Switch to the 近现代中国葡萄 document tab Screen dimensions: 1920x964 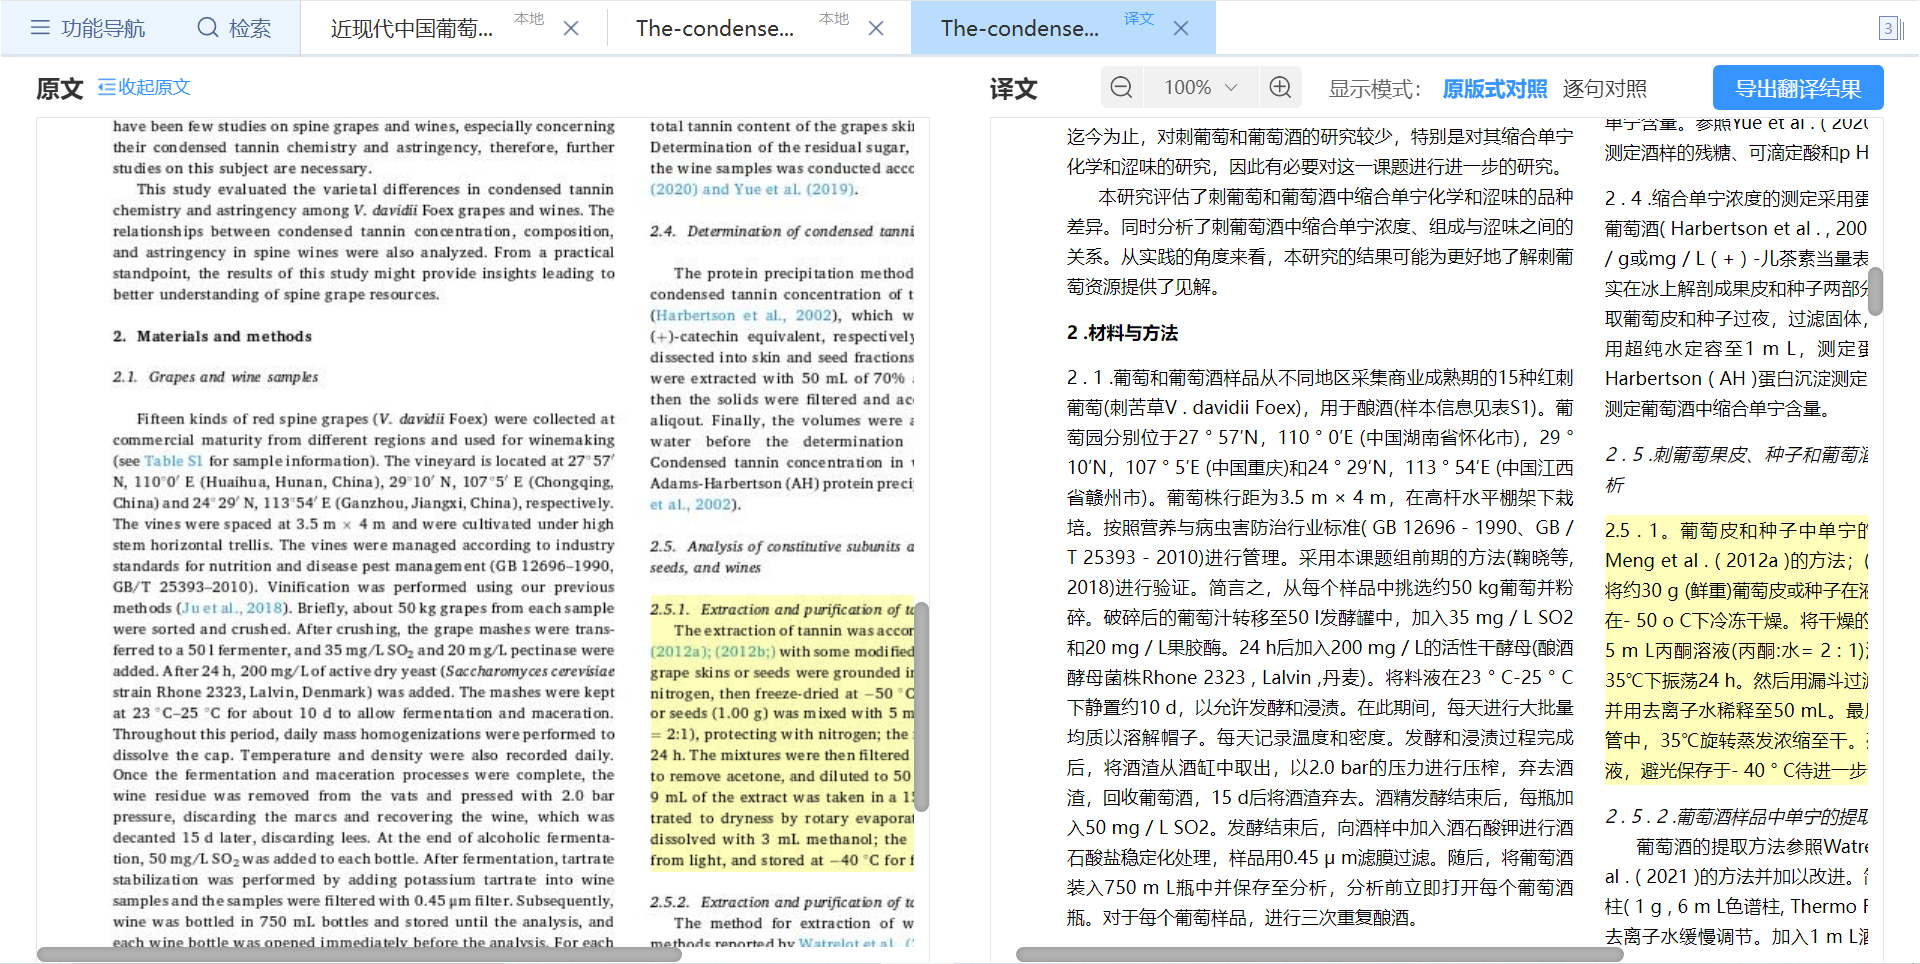(x=412, y=28)
